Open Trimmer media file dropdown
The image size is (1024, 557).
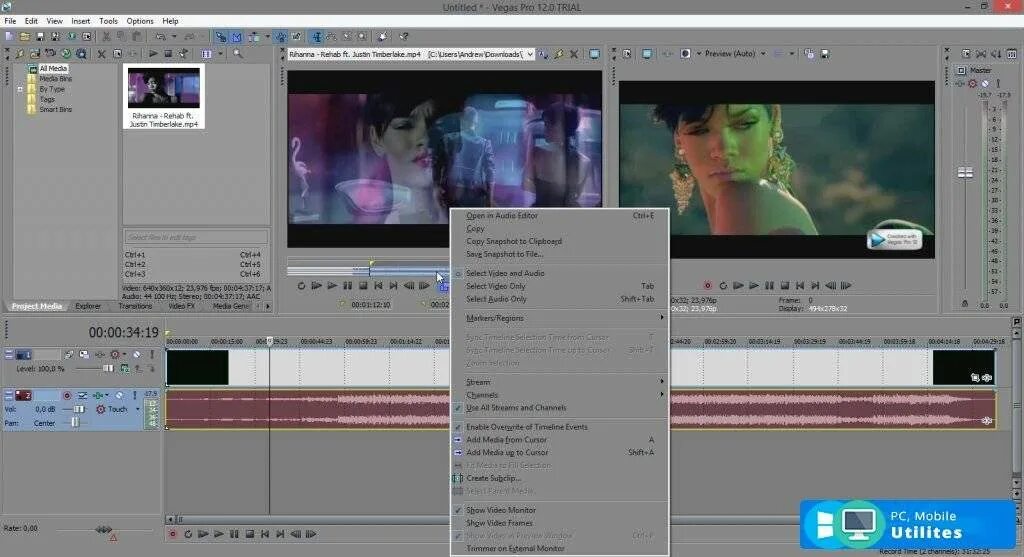(530, 54)
